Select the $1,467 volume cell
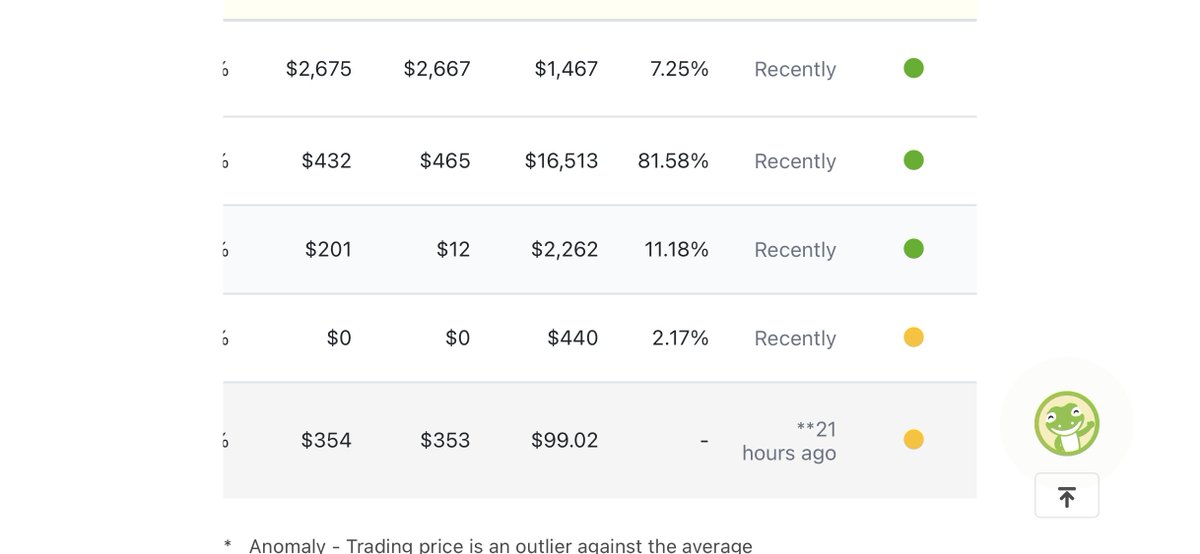This screenshot has width=1200, height=554. tap(566, 69)
